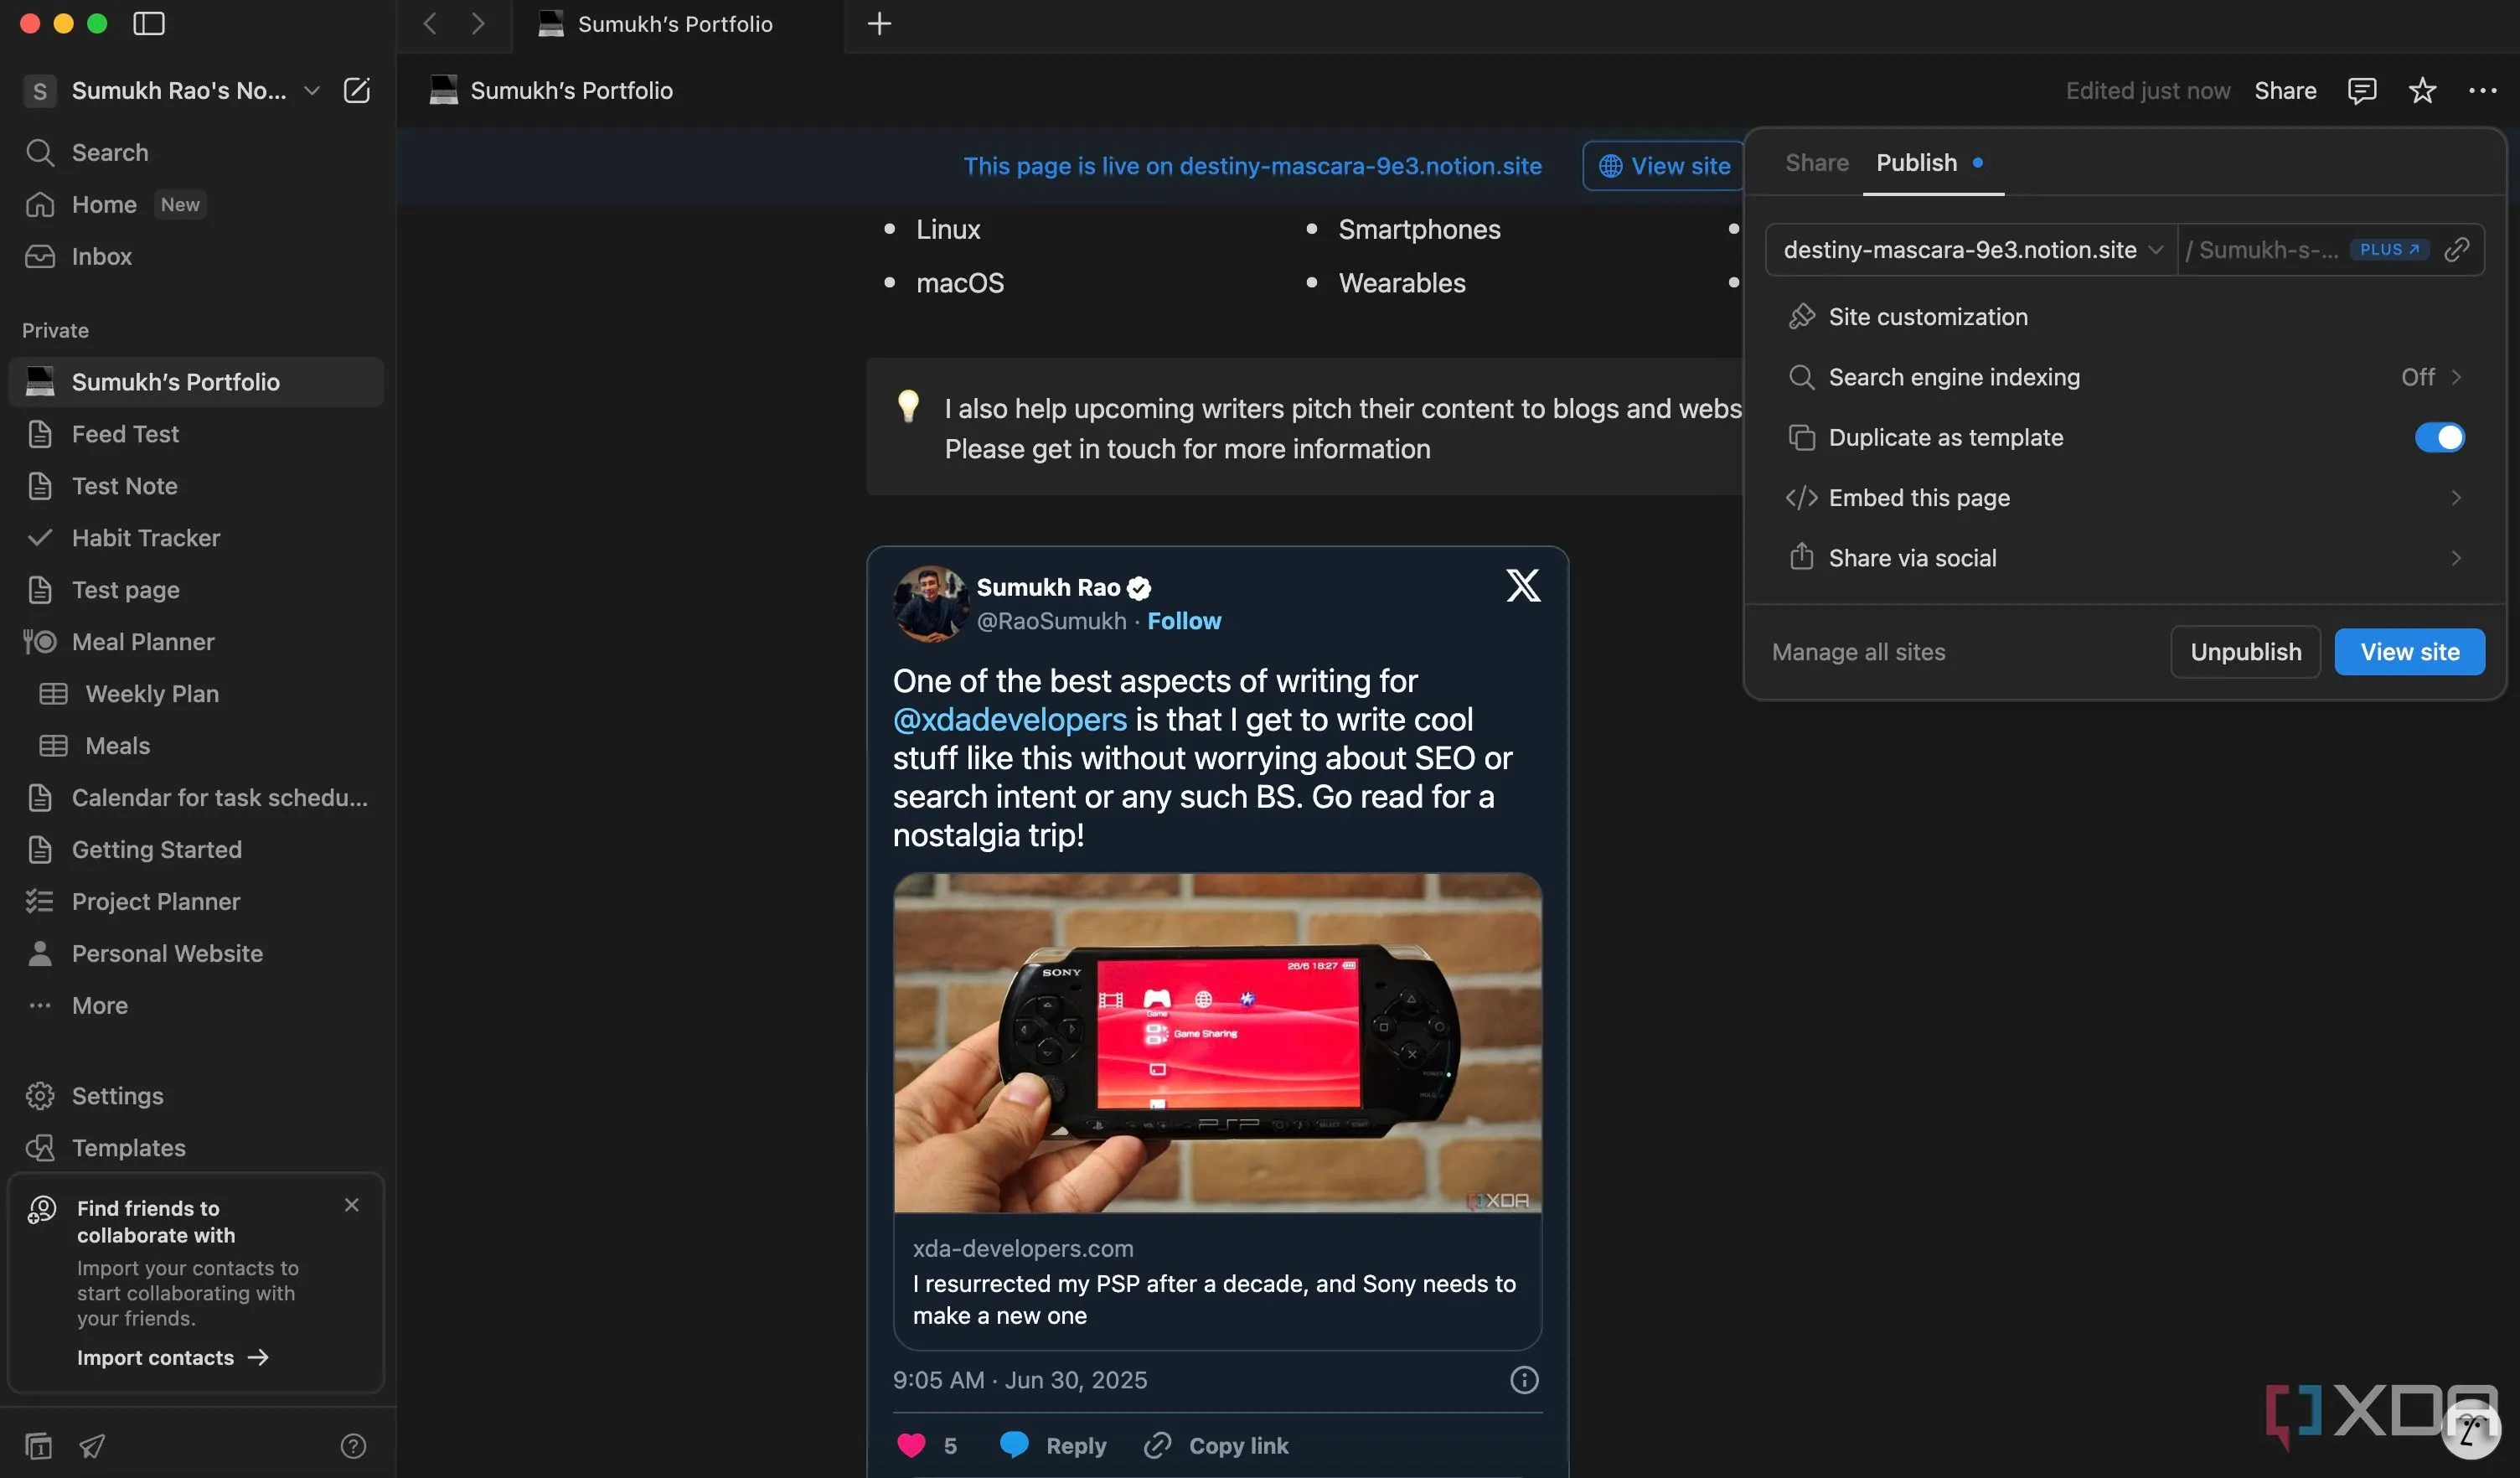
Task: Open trash icon at sidebar bottom
Action: (x=38, y=1446)
